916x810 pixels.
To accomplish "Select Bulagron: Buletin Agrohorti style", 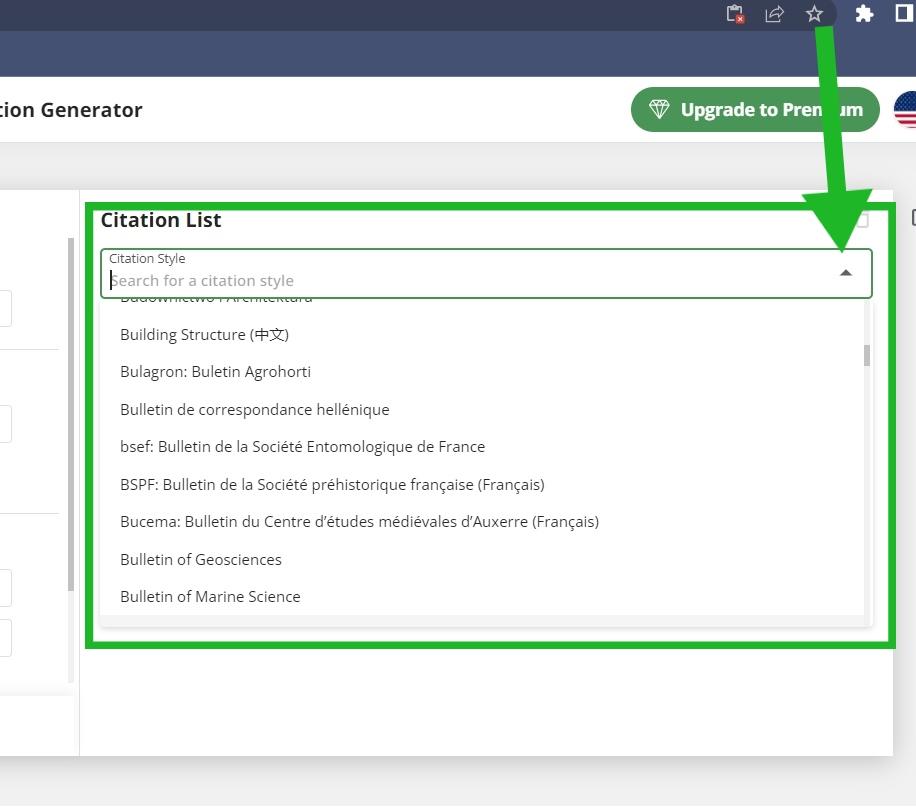I will [x=482, y=373].
